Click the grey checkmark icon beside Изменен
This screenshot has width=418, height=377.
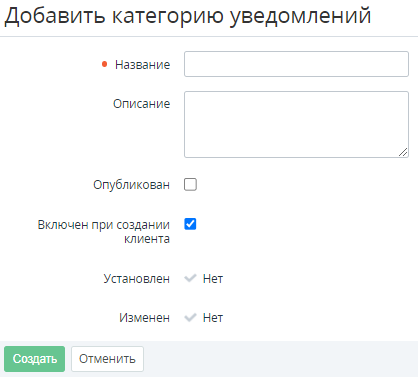[x=190, y=318]
